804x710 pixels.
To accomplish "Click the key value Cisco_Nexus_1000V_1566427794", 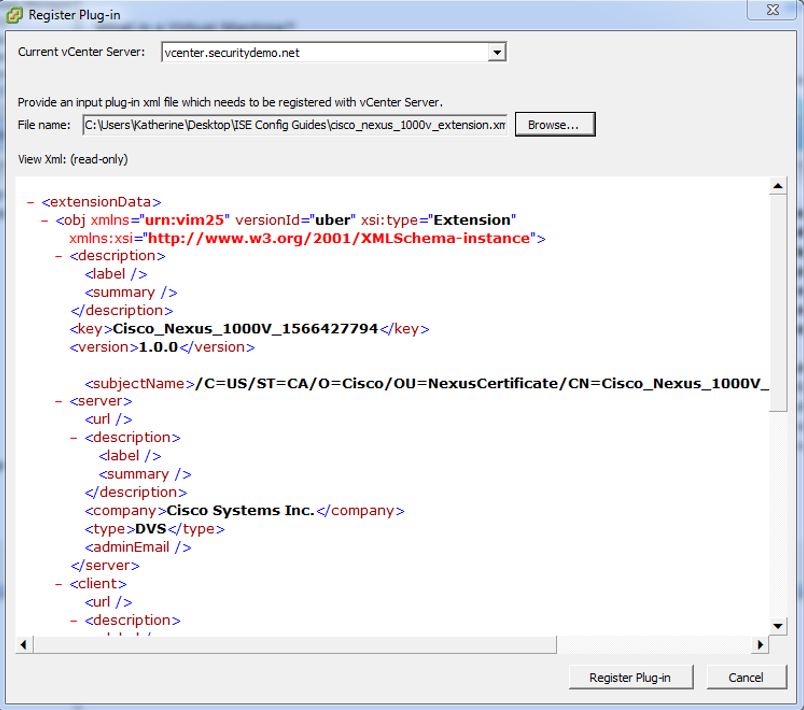I will coord(245,329).
